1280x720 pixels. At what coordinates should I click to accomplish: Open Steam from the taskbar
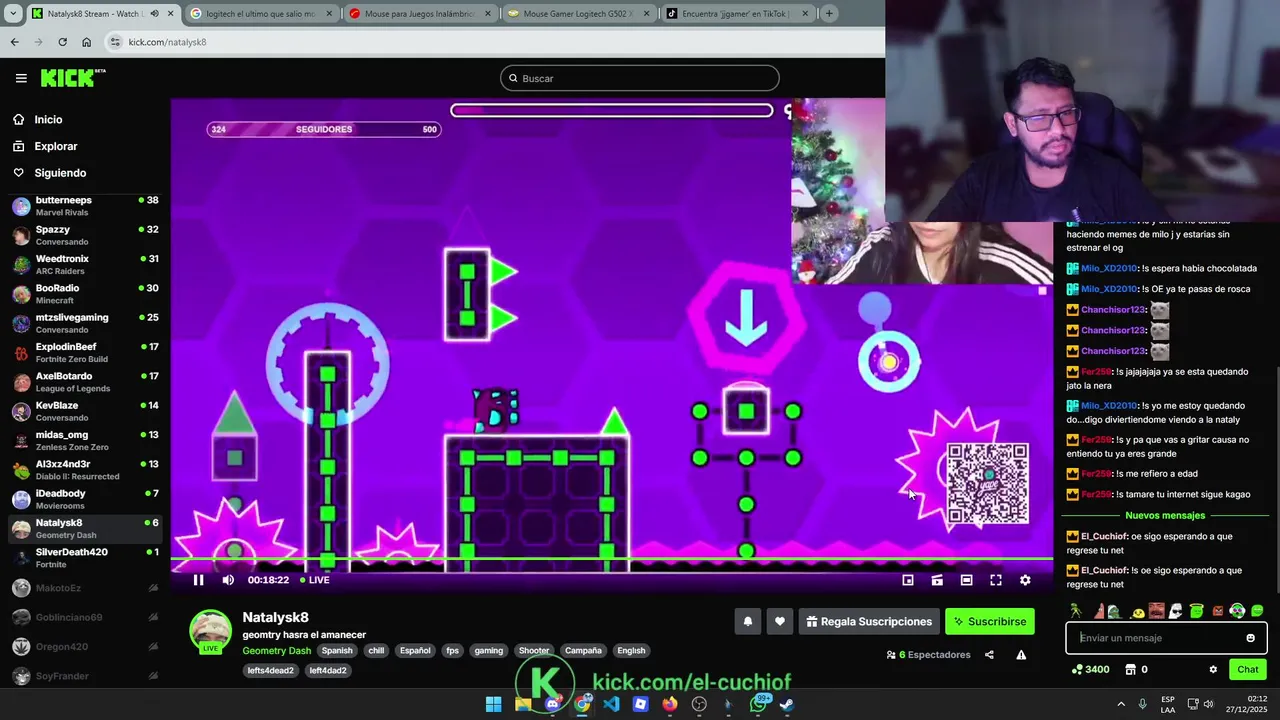(x=787, y=704)
